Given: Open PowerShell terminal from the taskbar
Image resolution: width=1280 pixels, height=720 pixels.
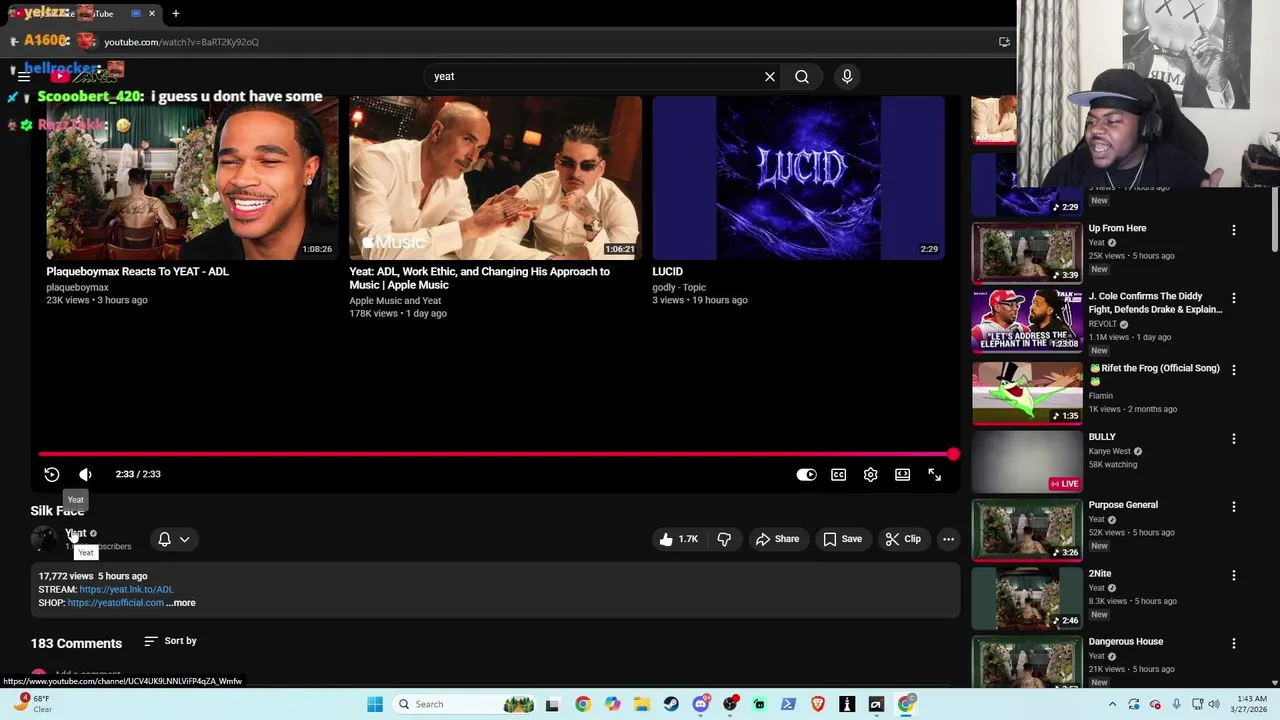Looking at the screenshot, I should (788, 704).
